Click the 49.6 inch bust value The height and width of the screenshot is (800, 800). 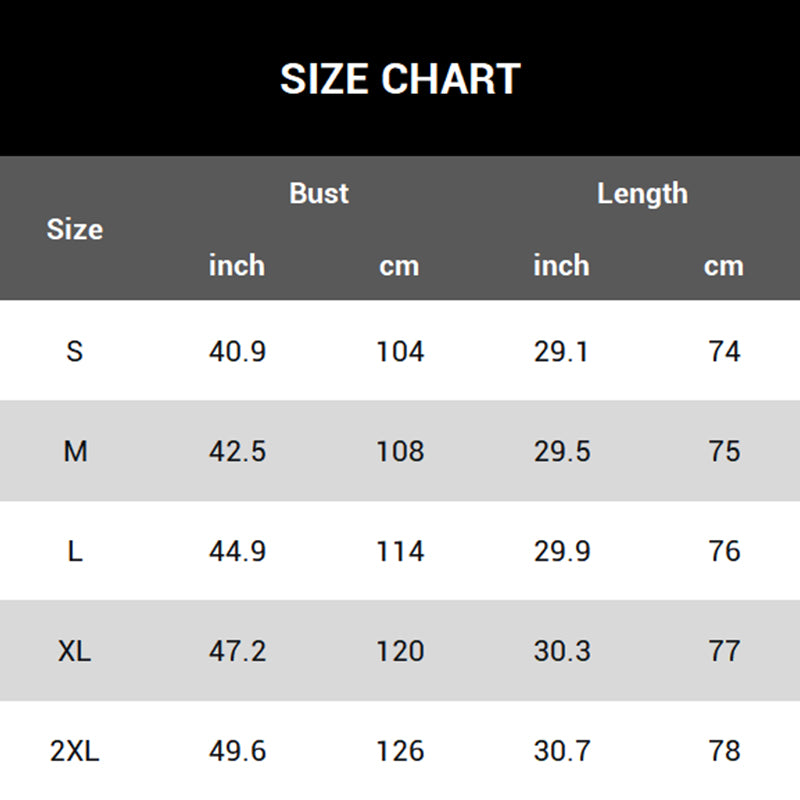click(x=237, y=751)
